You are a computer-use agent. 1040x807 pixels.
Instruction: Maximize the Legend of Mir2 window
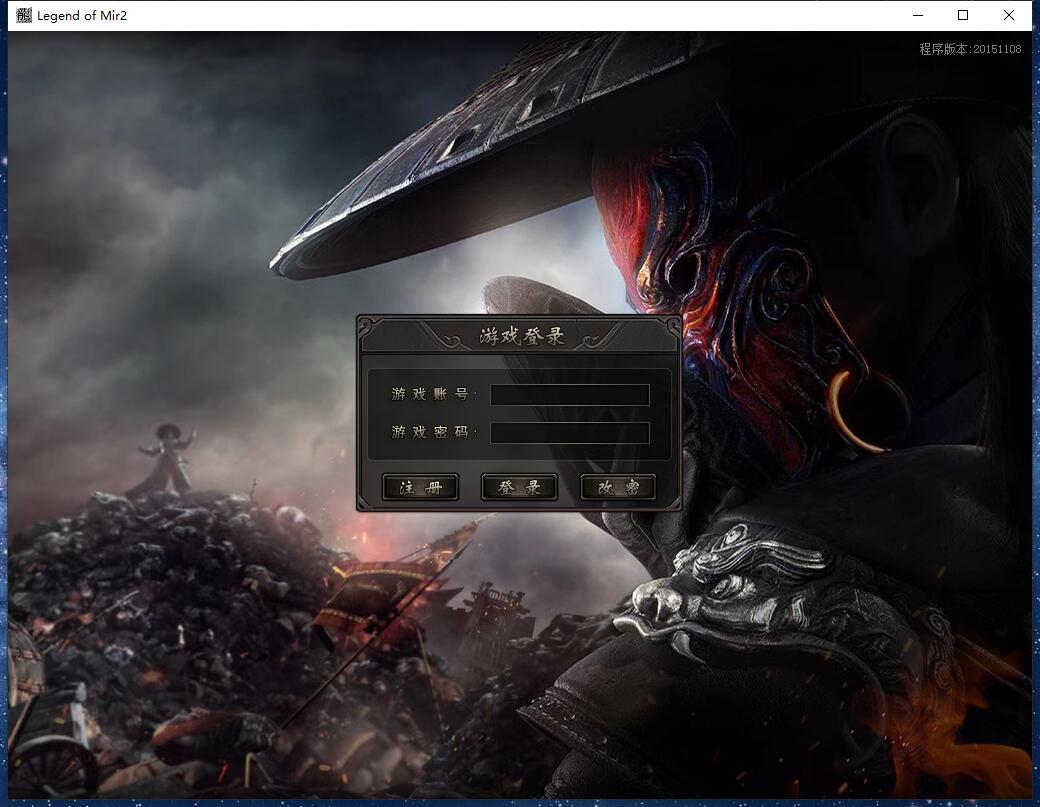[963, 15]
